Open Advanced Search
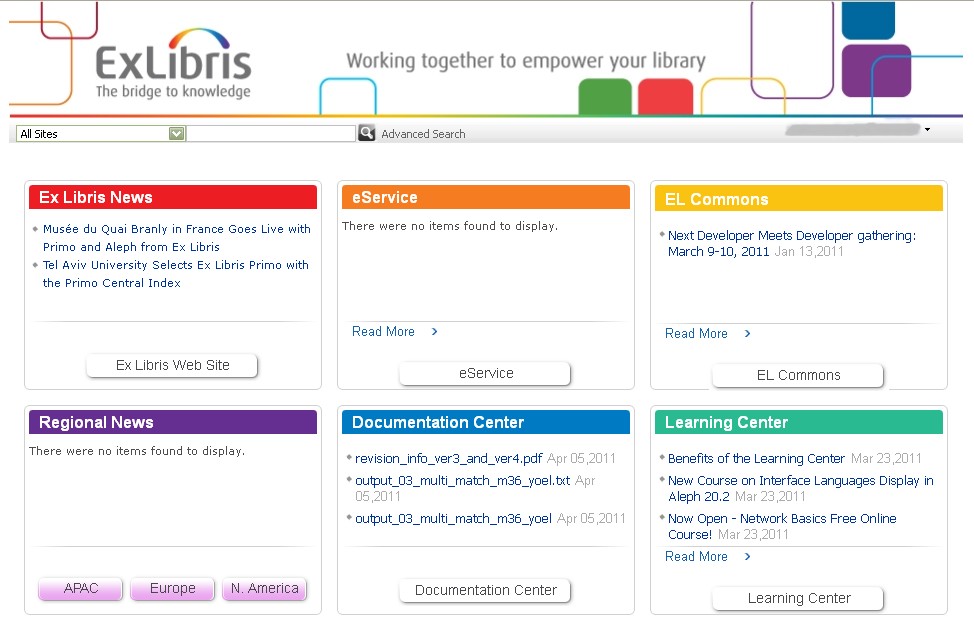This screenshot has height=630, width=974. (423, 134)
